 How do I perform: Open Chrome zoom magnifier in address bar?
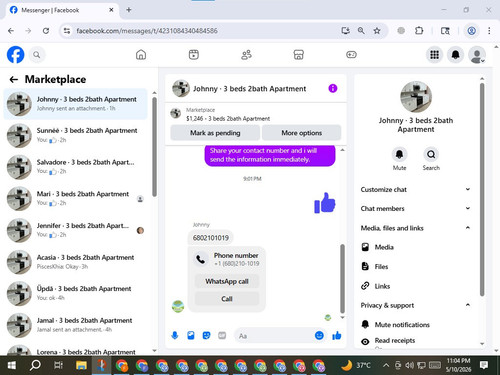coord(361,31)
